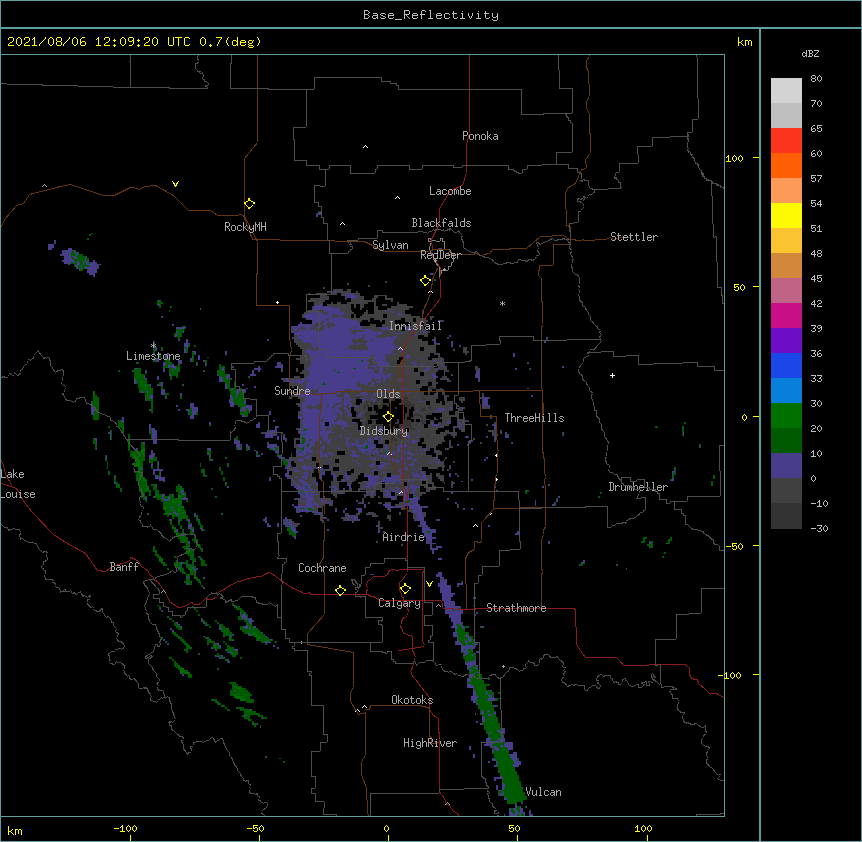Screen dimensions: 862x842
Task: Select the bright blue 33-36 dBZ swatch
Action: [786, 366]
